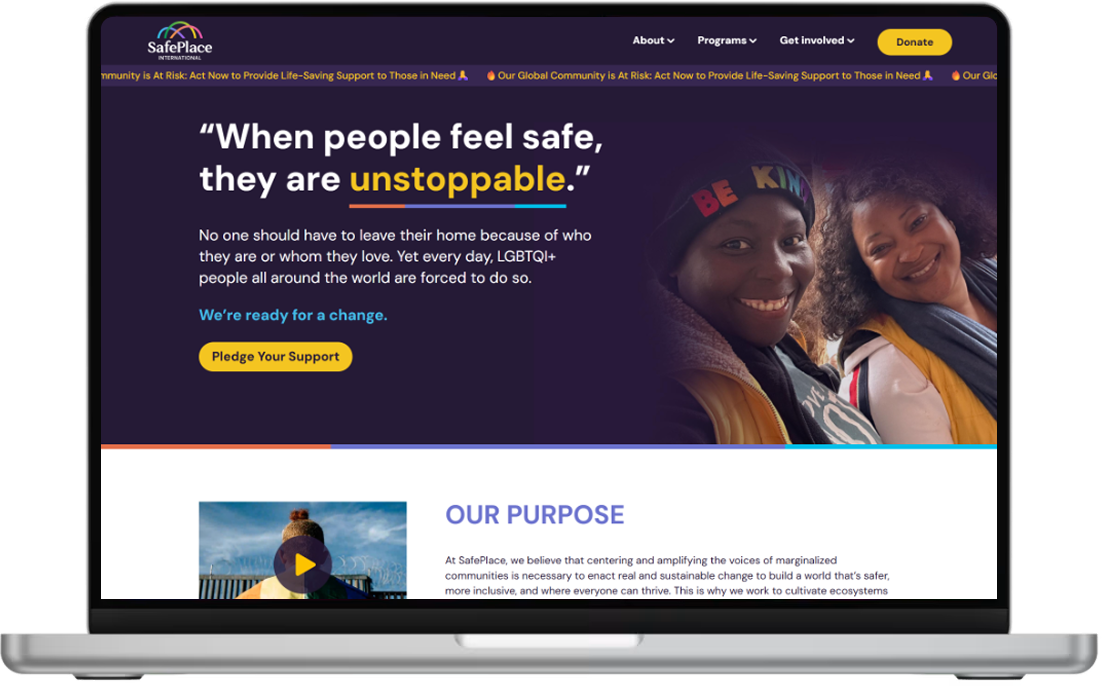The height and width of the screenshot is (686, 1102).
Task: Click the Our Purpose video thumbnail
Action: [303, 551]
